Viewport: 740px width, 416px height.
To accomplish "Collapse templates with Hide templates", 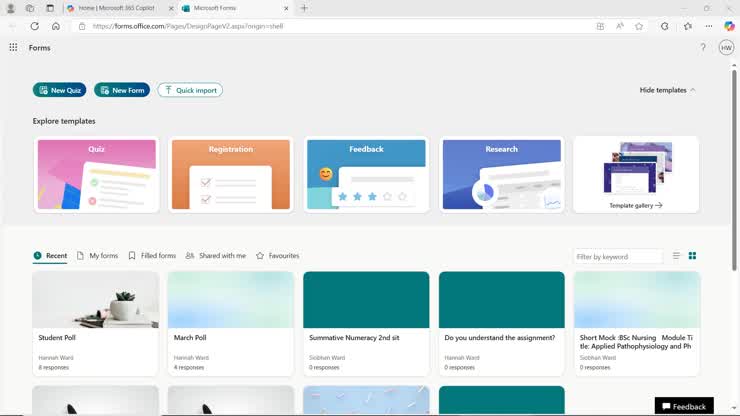I will point(667,90).
